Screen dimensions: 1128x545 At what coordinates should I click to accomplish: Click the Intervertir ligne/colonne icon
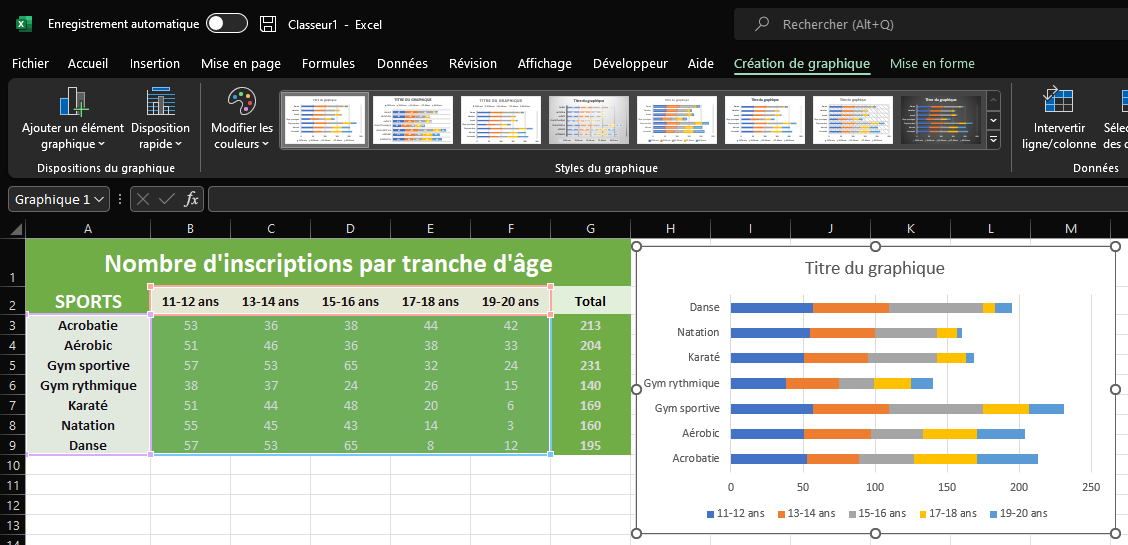[1058, 101]
